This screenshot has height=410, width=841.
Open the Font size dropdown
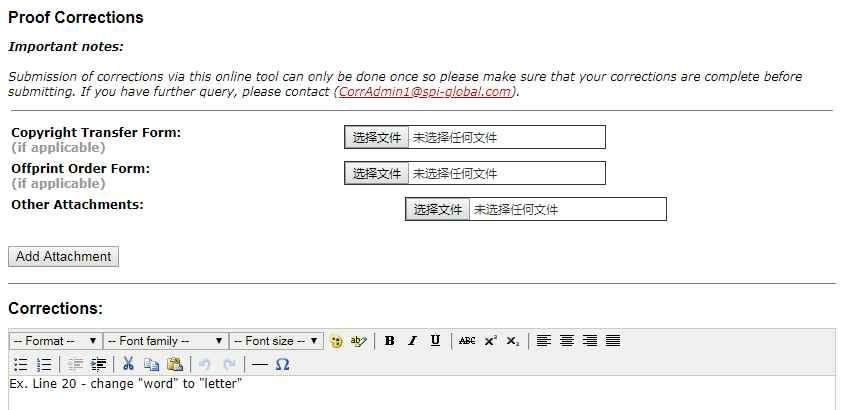pyautogui.click(x=276, y=341)
